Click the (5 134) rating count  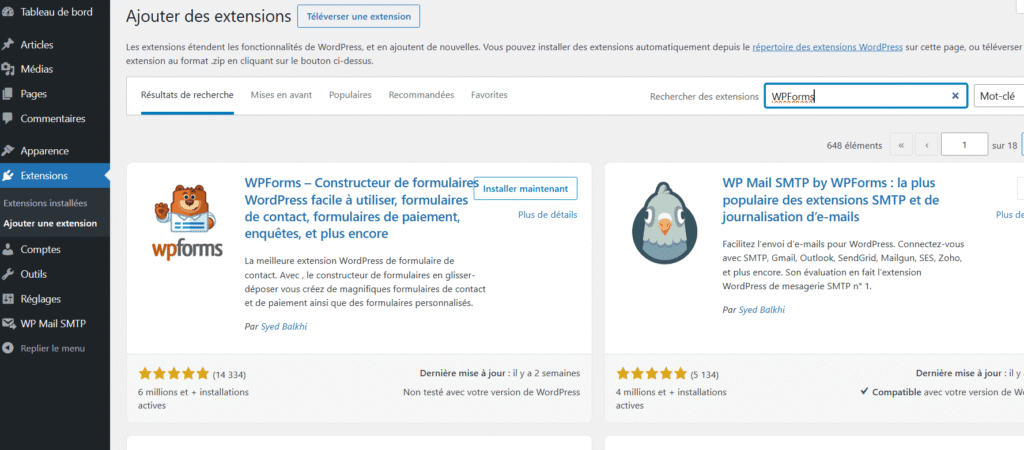tap(705, 375)
